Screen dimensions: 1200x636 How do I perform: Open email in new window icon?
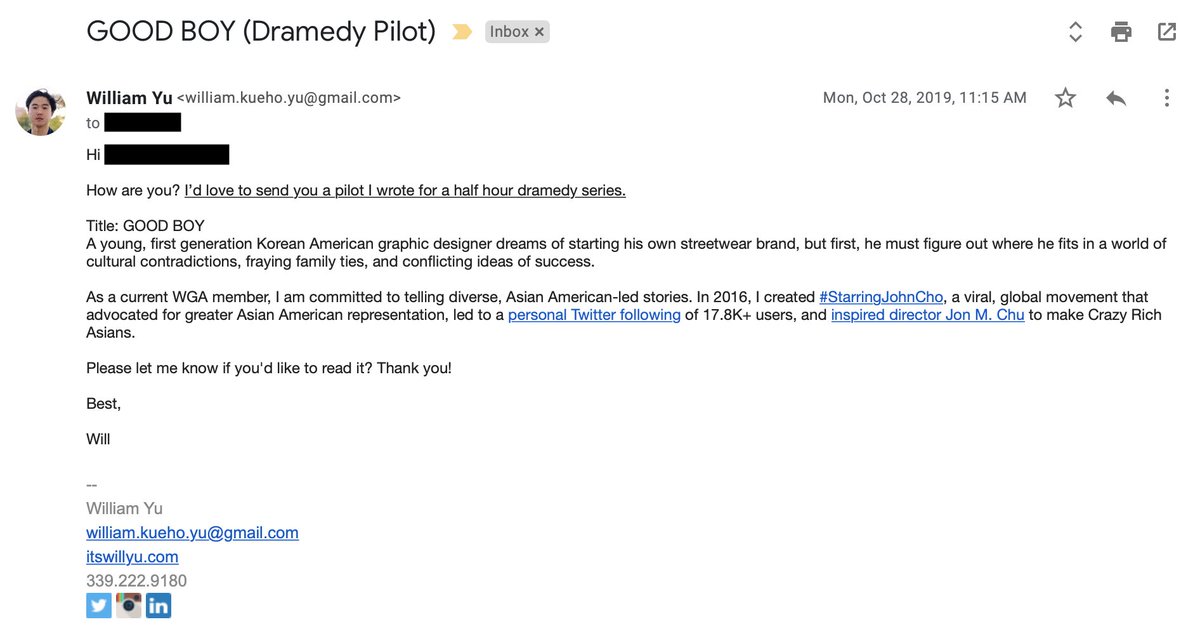click(x=1167, y=31)
